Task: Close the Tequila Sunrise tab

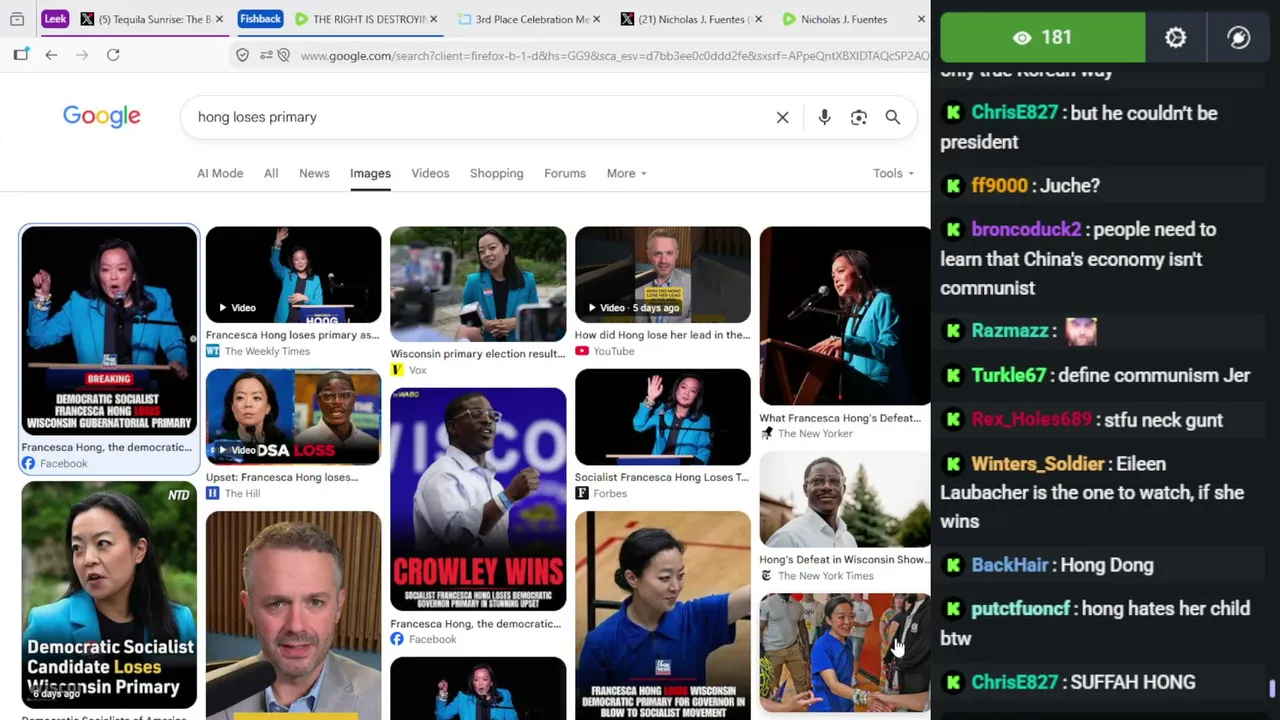Action: click(x=219, y=19)
